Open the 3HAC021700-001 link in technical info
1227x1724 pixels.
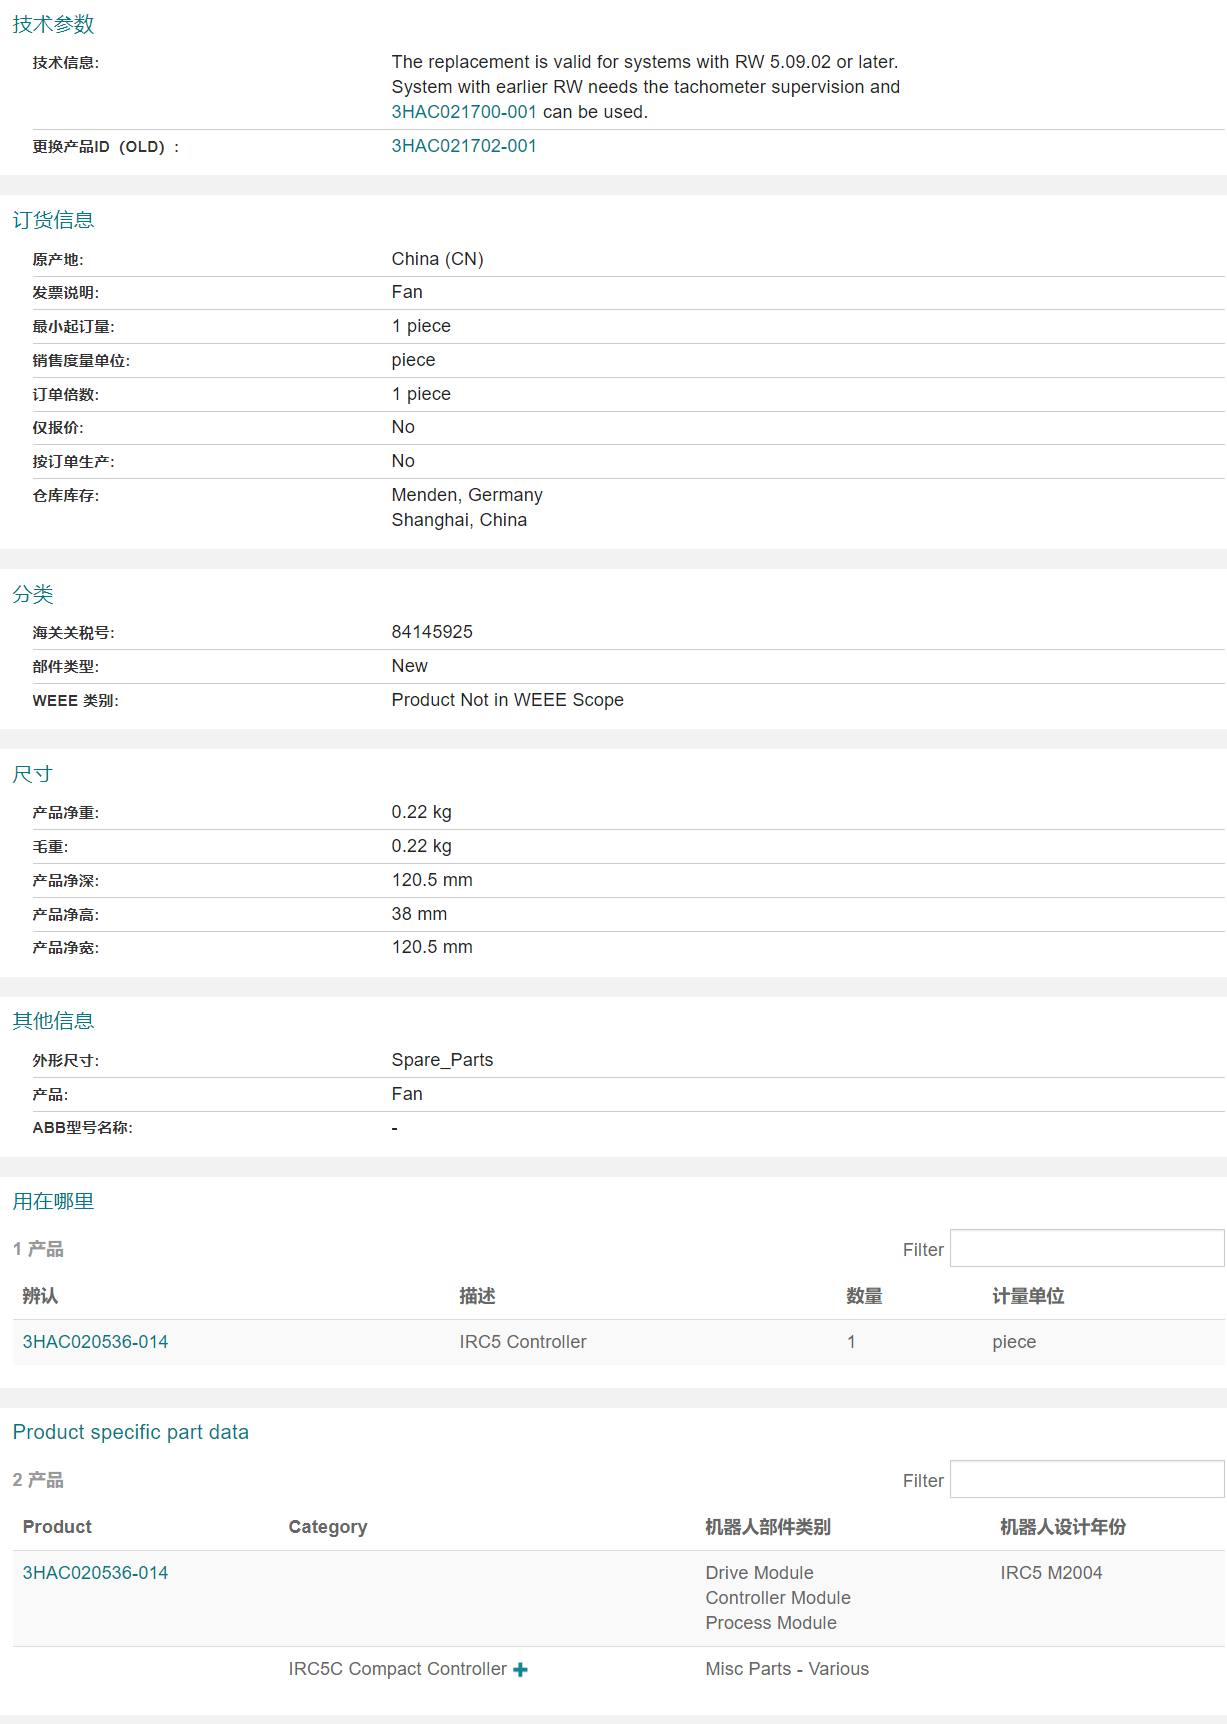pyautogui.click(x=464, y=112)
